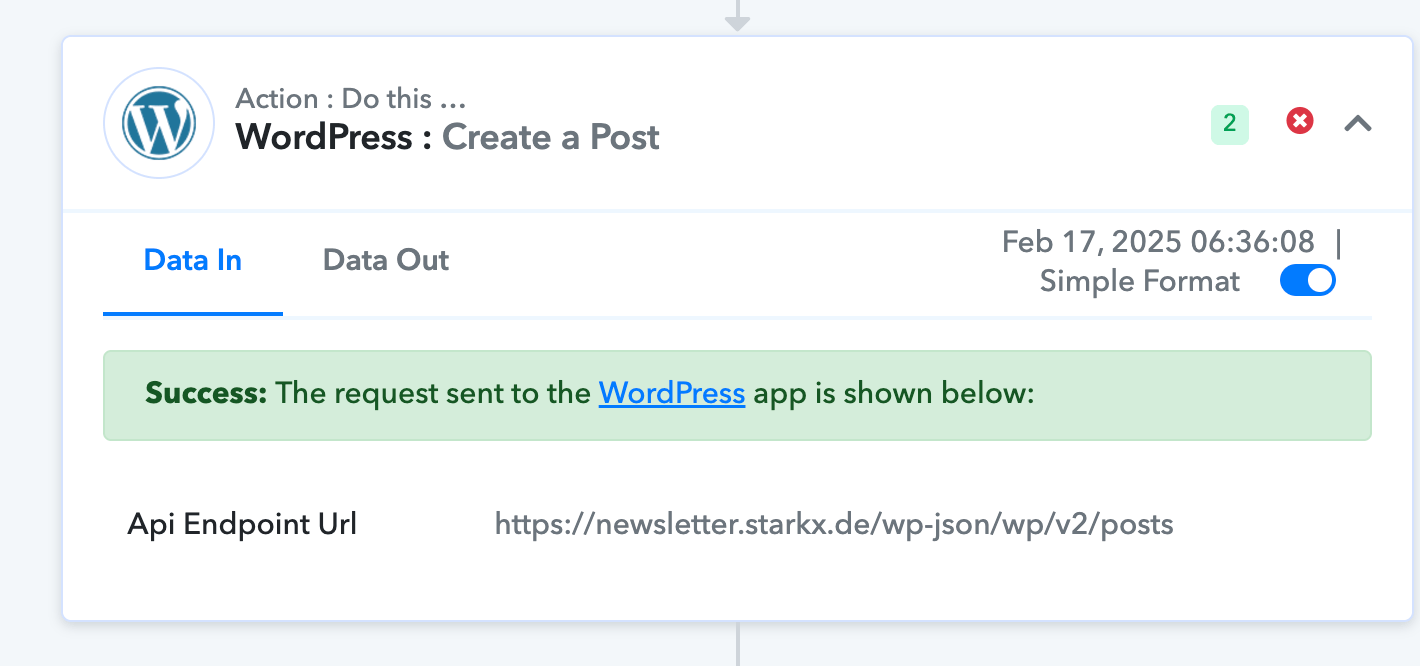
Task: Click the WordPress logo icon
Action: click(159, 123)
